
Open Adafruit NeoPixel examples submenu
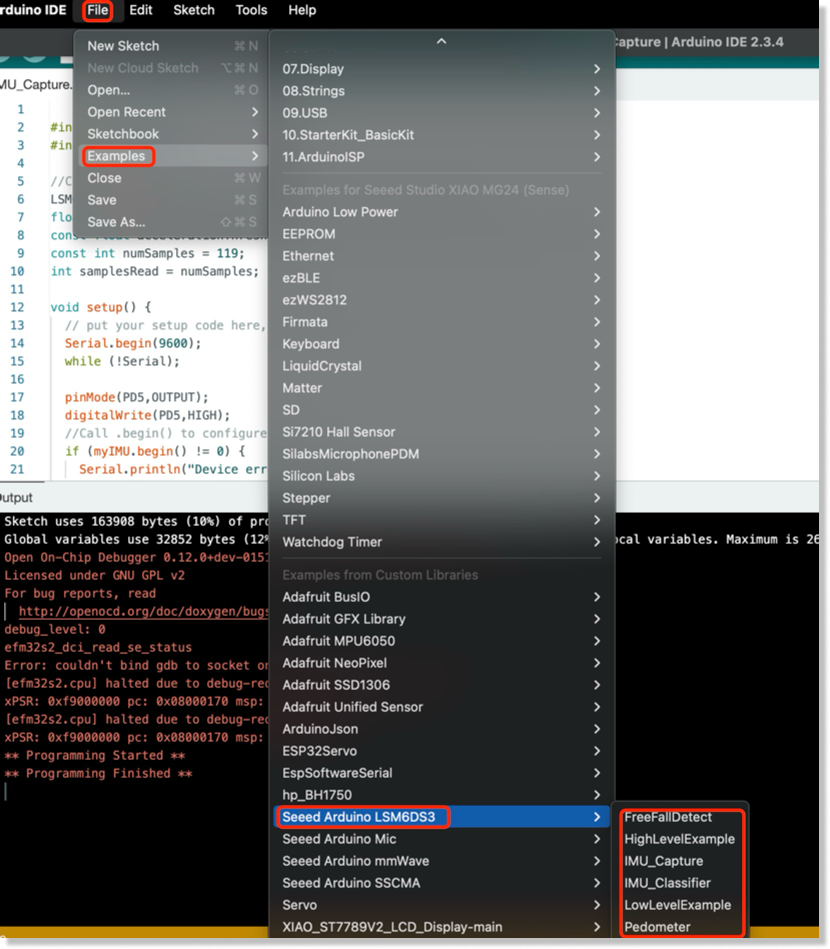tap(441, 663)
